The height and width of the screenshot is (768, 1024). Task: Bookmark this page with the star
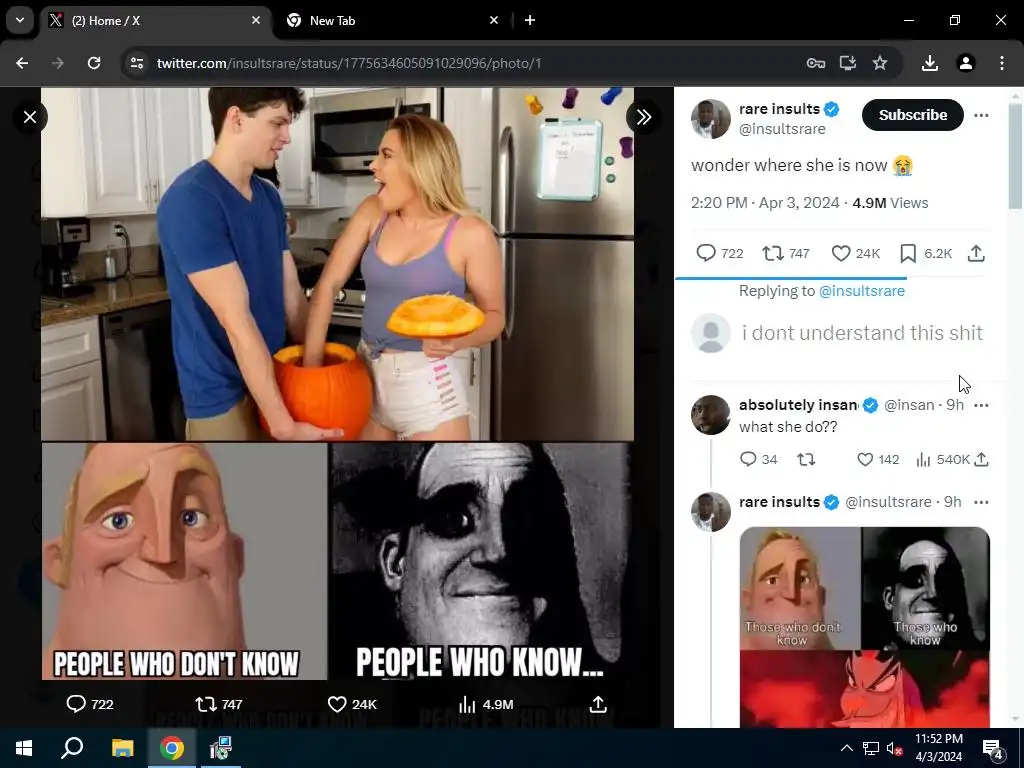tap(880, 63)
